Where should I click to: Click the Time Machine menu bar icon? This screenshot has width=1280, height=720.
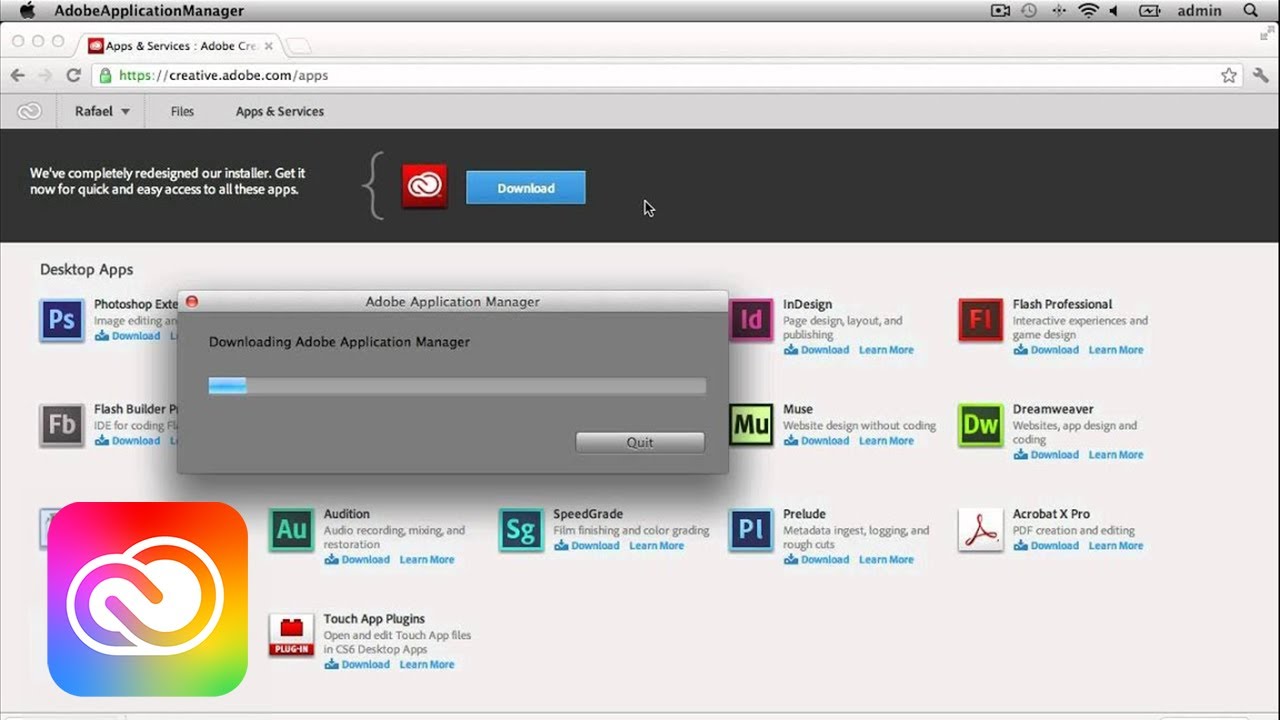pyautogui.click(x=1029, y=11)
